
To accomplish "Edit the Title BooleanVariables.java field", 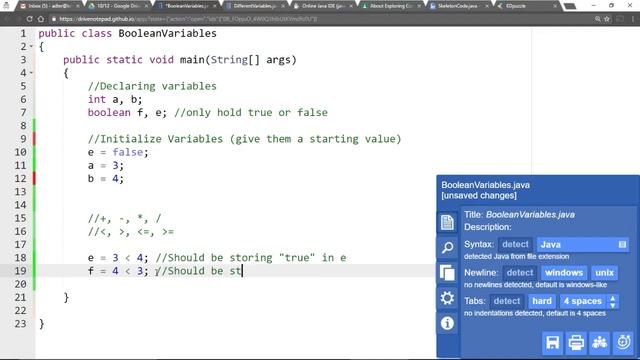I will (x=530, y=215).
